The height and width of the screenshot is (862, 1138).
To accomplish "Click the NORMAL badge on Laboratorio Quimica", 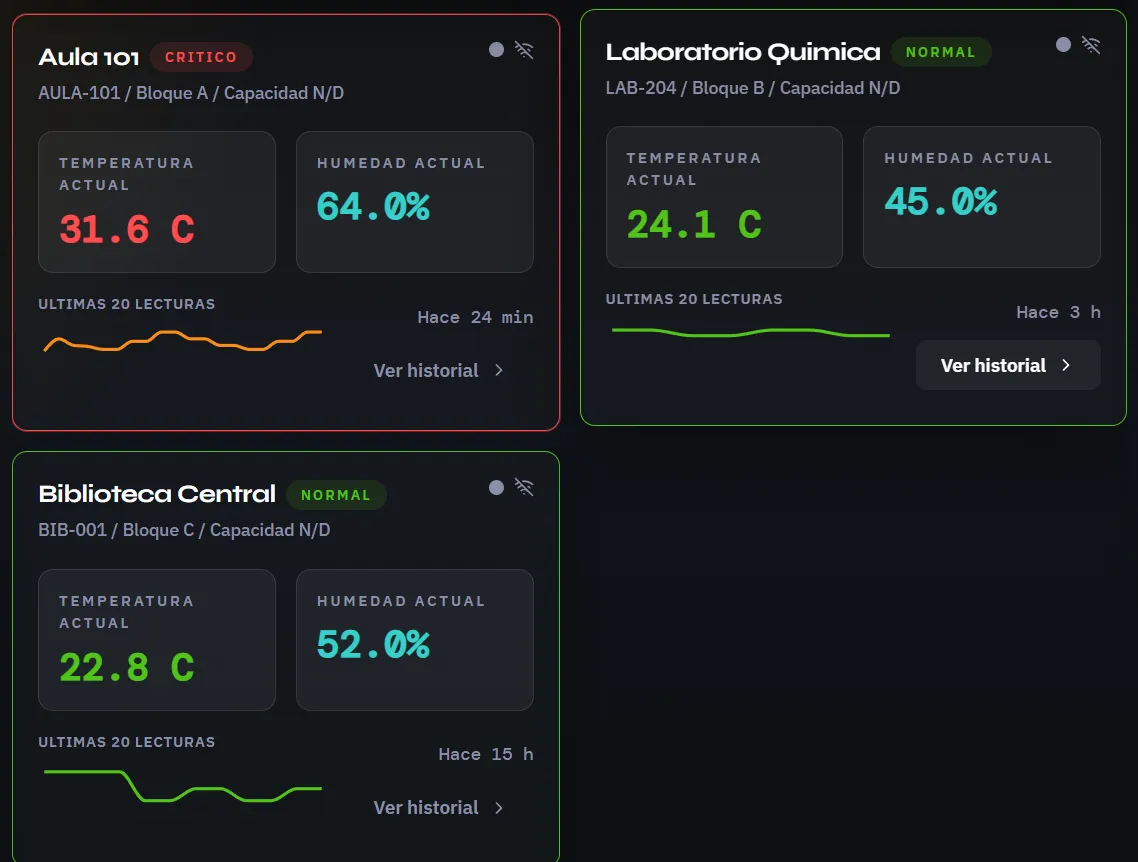I will pos(941,52).
